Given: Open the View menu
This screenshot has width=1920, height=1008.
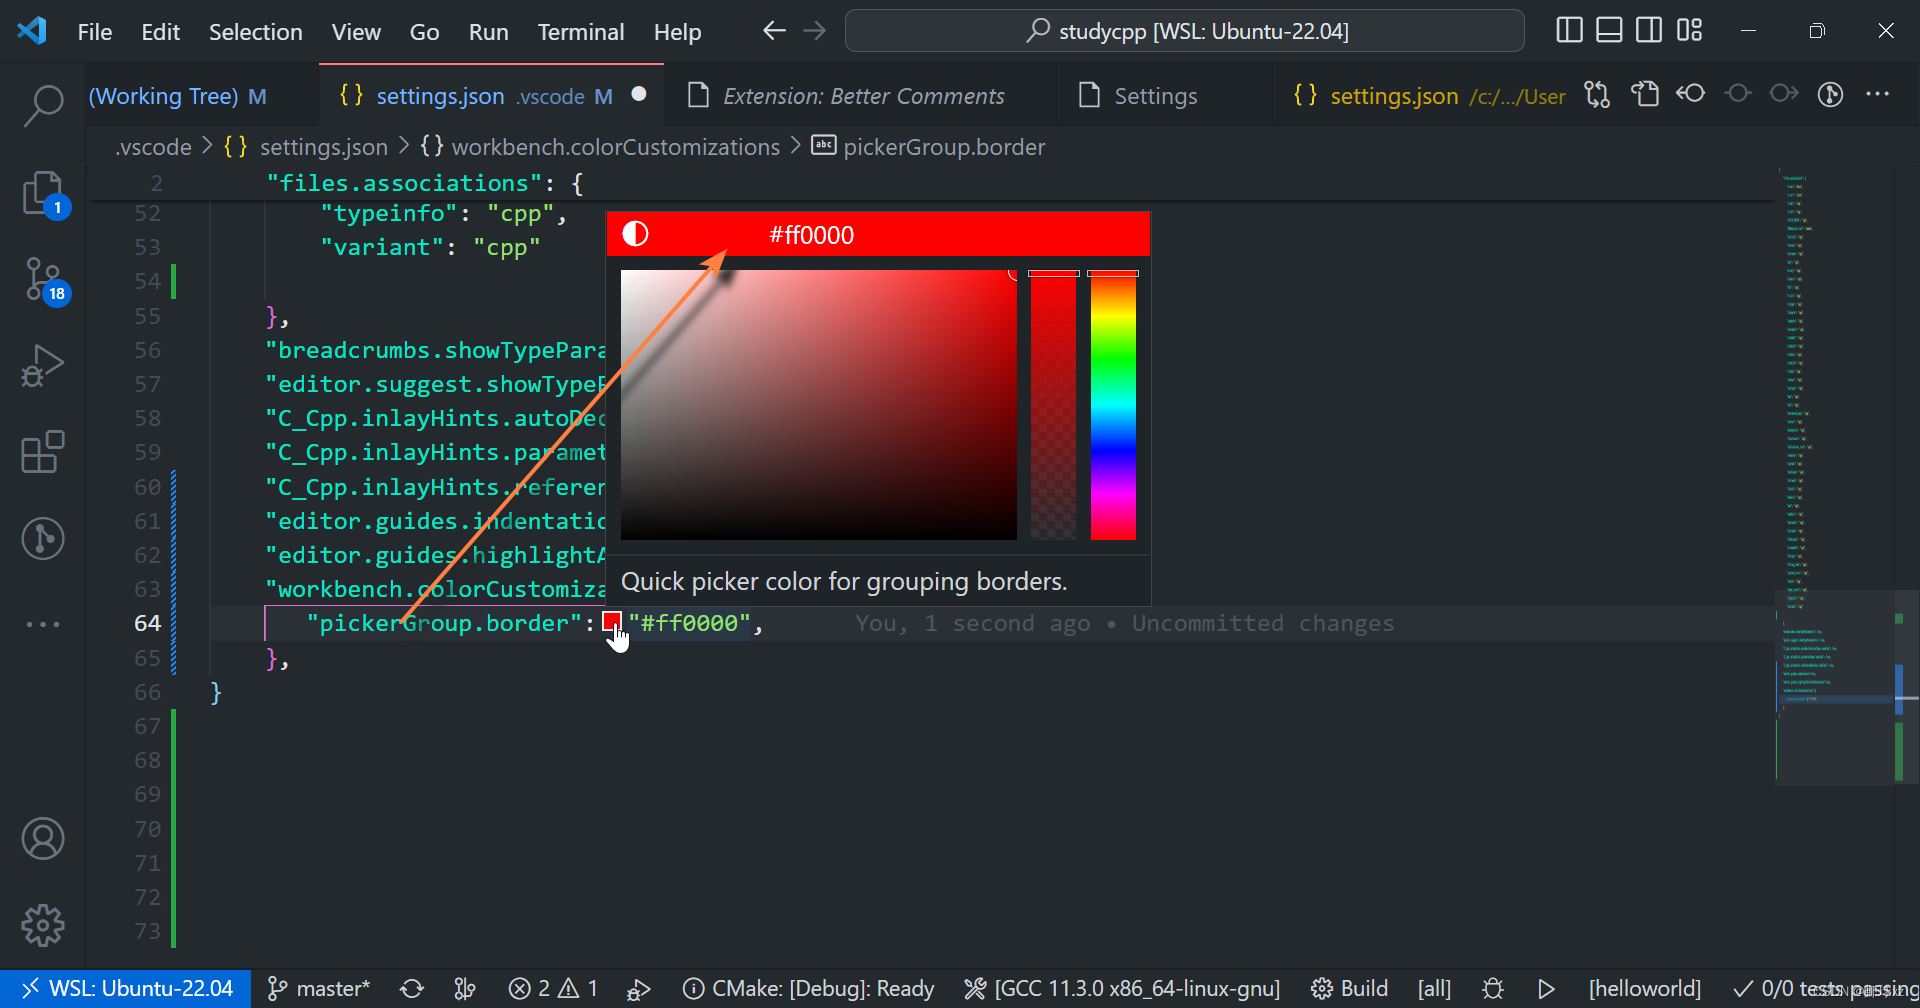Looking at the screenshot, I should 356,32.
